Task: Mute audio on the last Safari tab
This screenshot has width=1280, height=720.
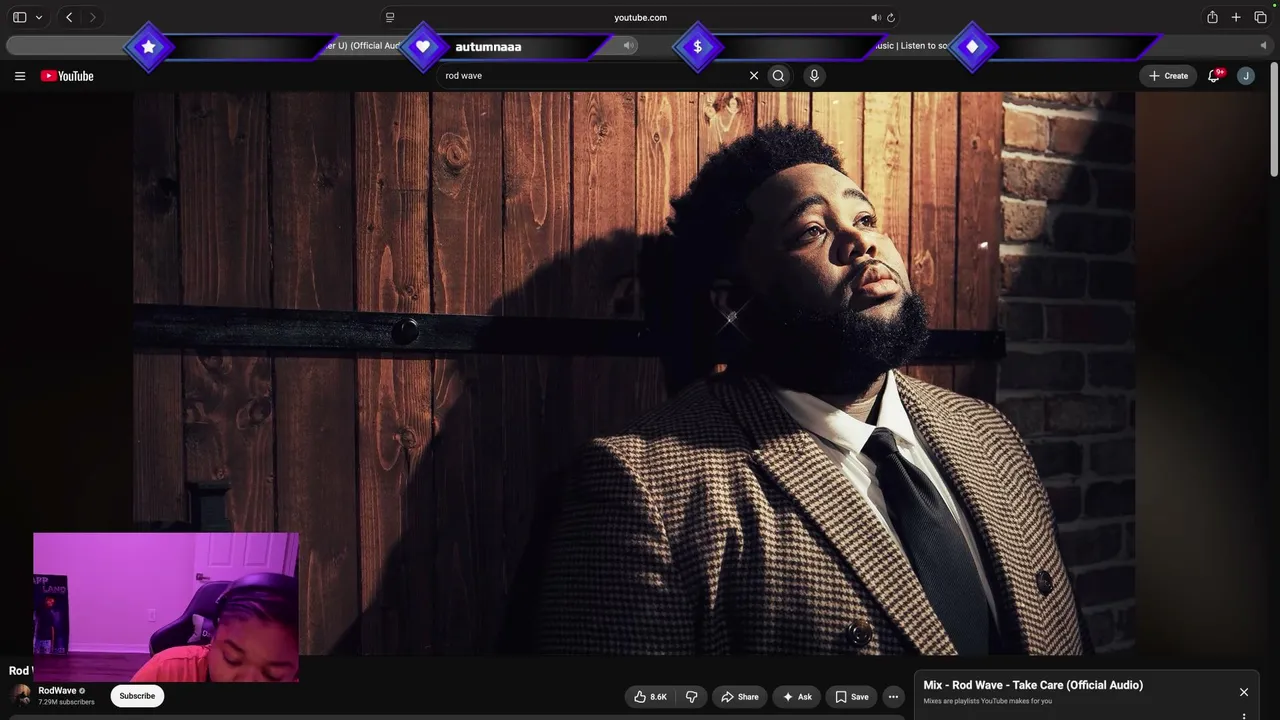Action: tap(1263, 45)
